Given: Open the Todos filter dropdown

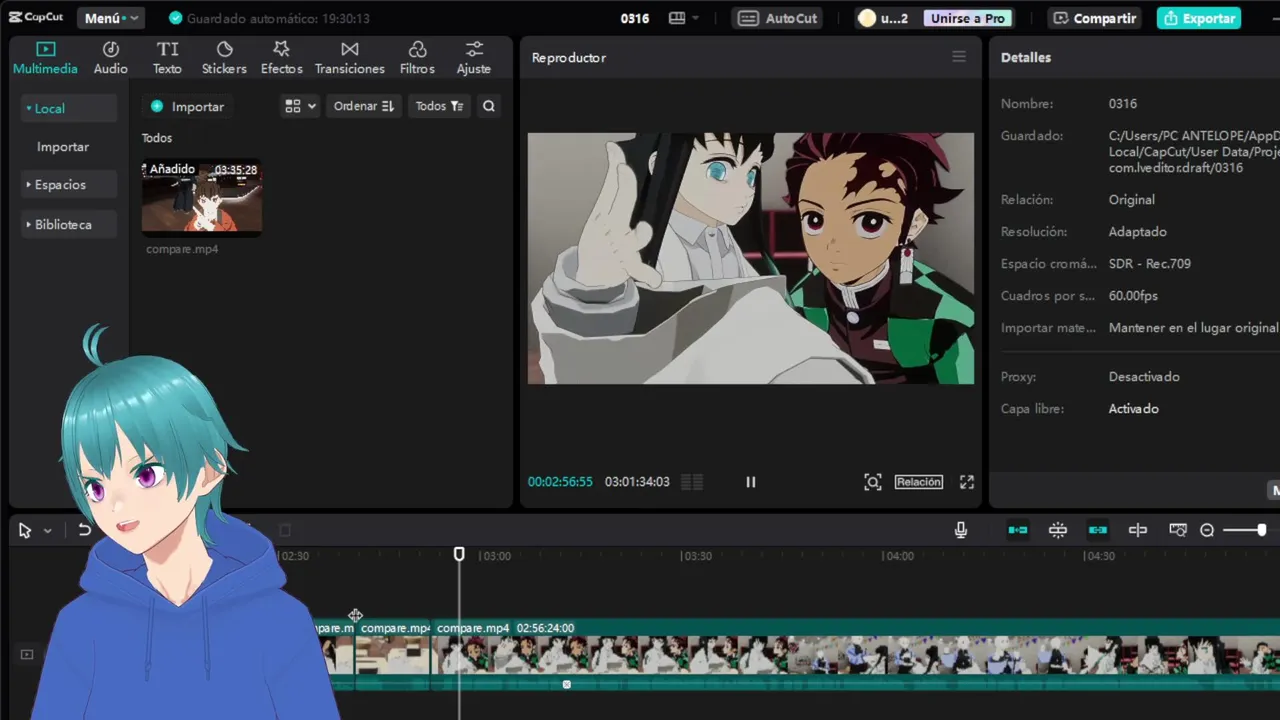Looking at the screenshot, I should click(439, 106).
